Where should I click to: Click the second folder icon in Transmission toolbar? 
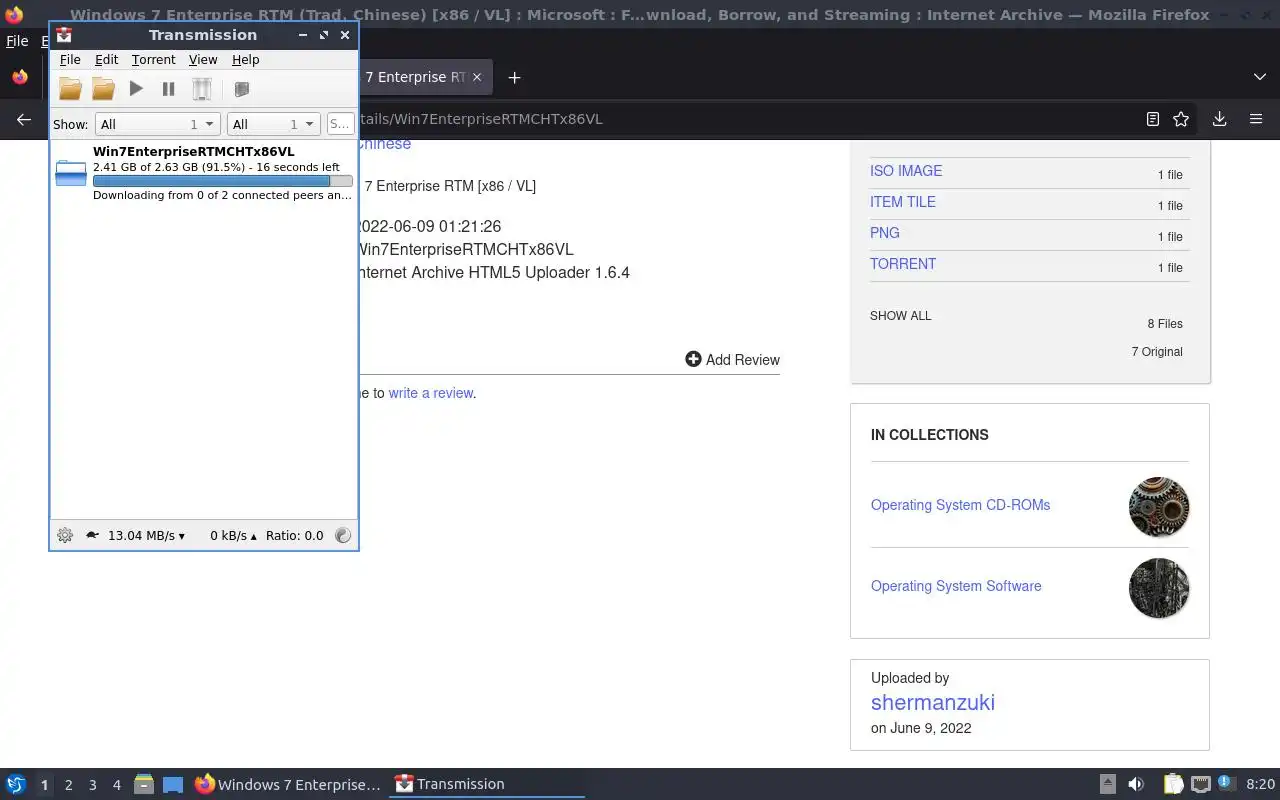click(103, 89)
